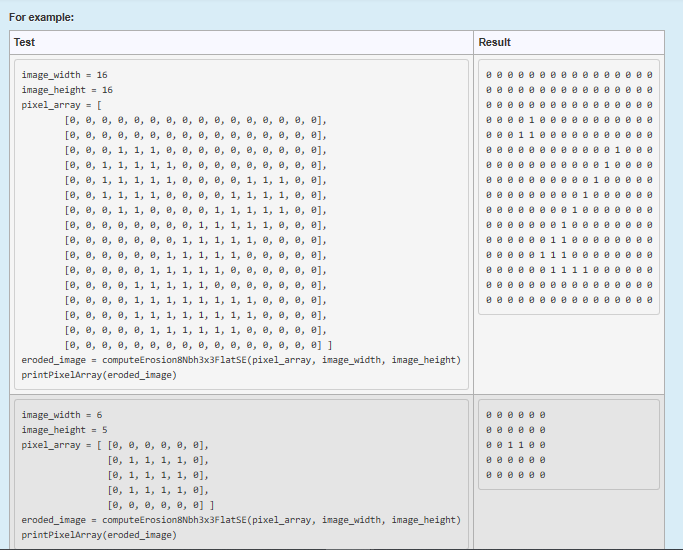Click the line "image_width = 16"

[x=64, y=75]
